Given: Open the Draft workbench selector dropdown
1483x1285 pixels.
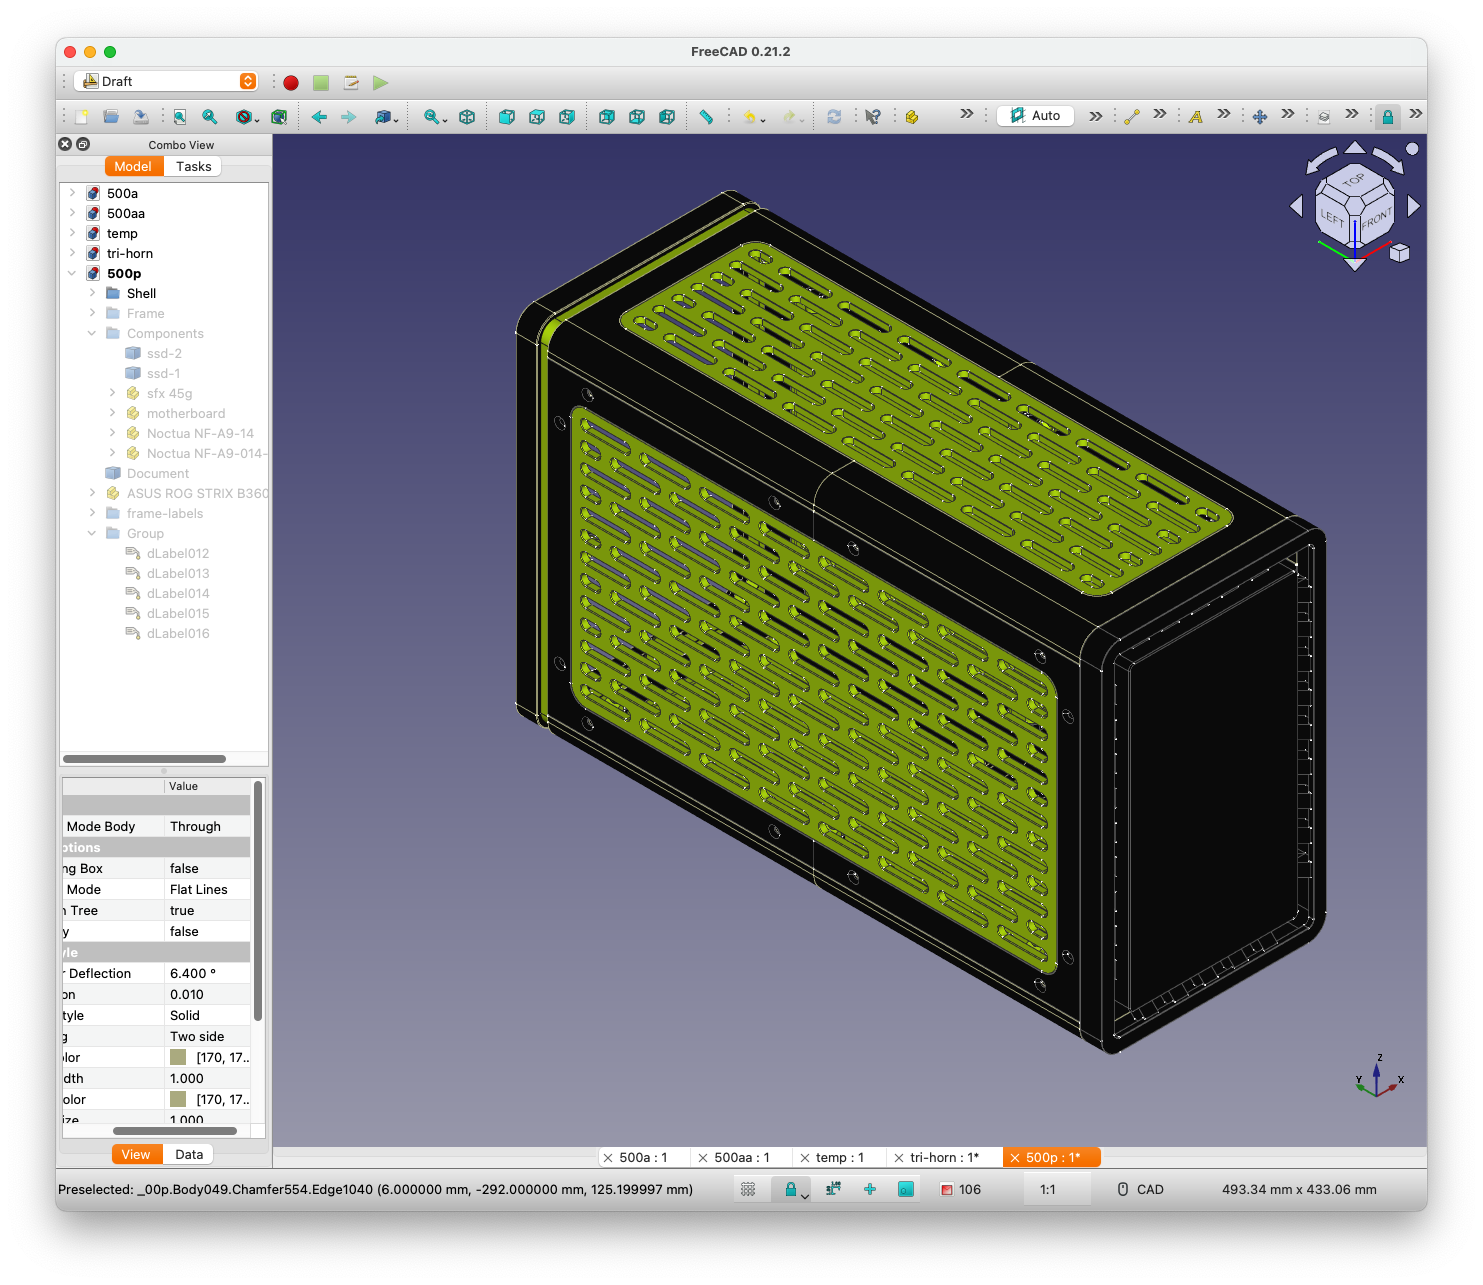Looking at the screenshot, I should click(166, 81).
